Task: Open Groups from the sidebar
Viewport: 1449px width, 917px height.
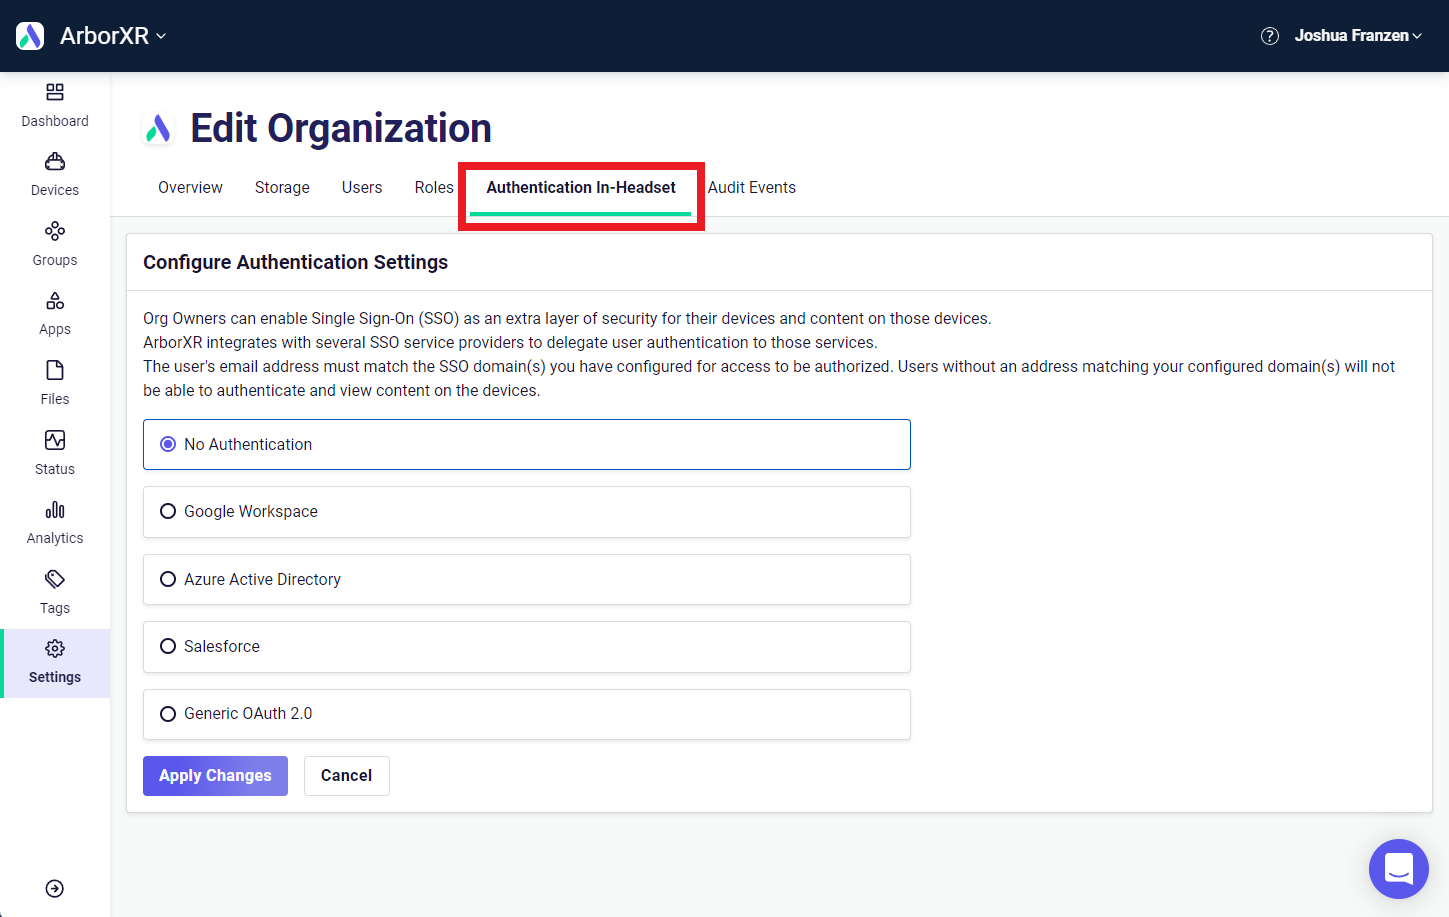Action: [x=55, y=244]
